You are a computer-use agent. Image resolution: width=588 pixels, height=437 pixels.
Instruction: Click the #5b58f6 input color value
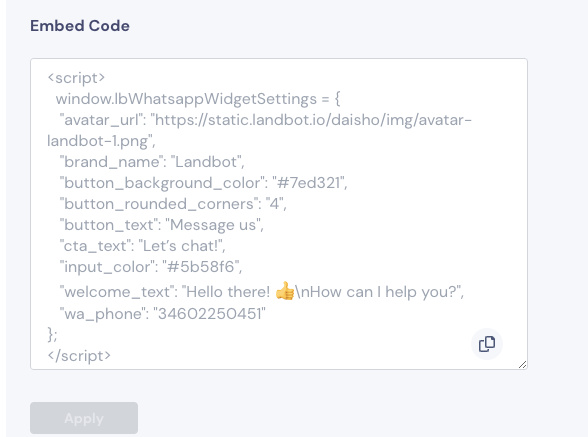click(x=201, y=267)
